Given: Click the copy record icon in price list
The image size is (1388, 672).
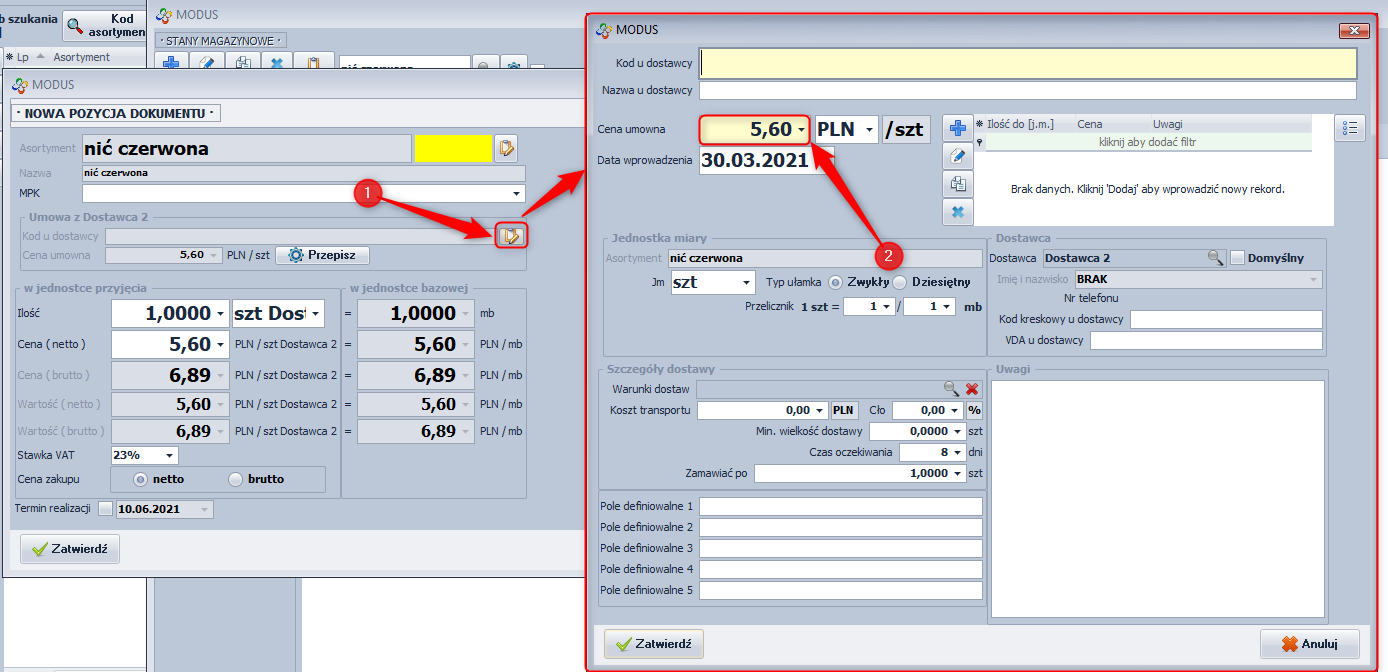Looking at the screenshot, I should pos(958,184).
